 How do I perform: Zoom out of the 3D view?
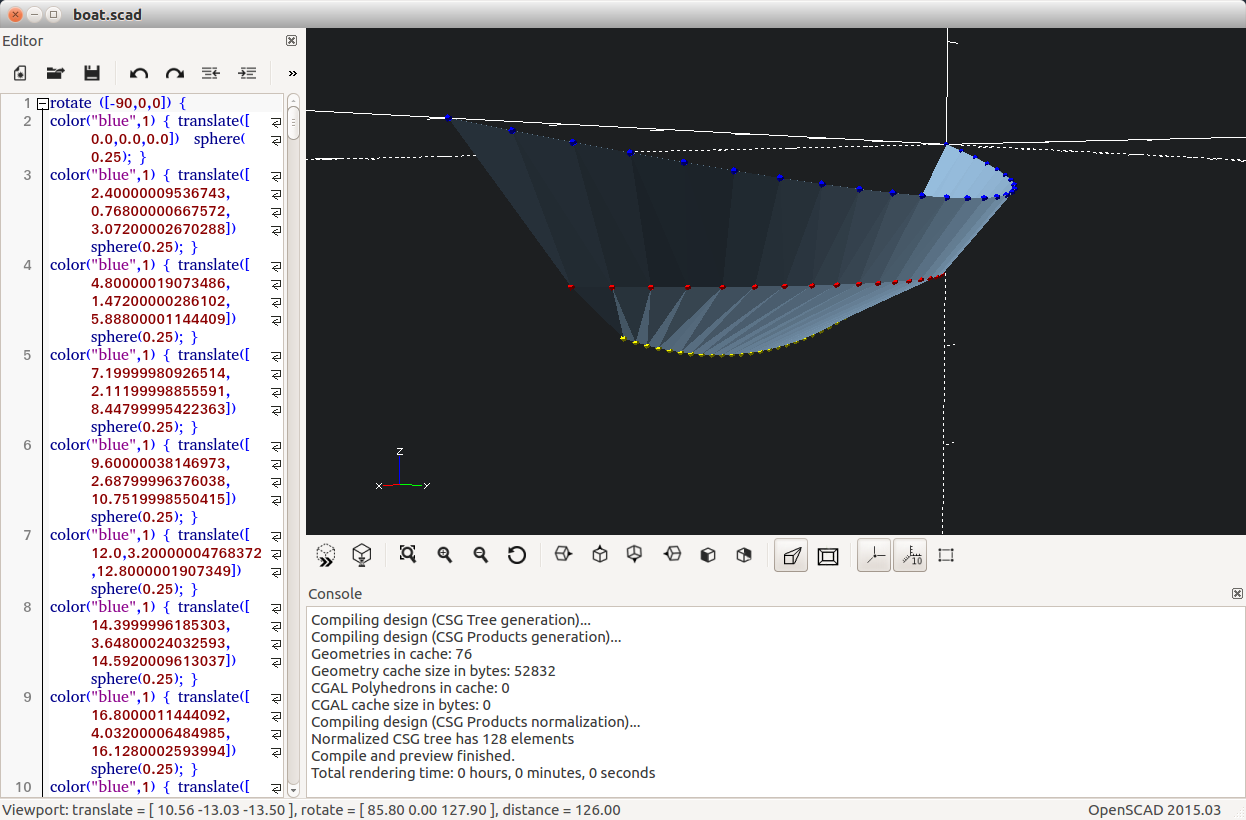[x=481, y=555]
